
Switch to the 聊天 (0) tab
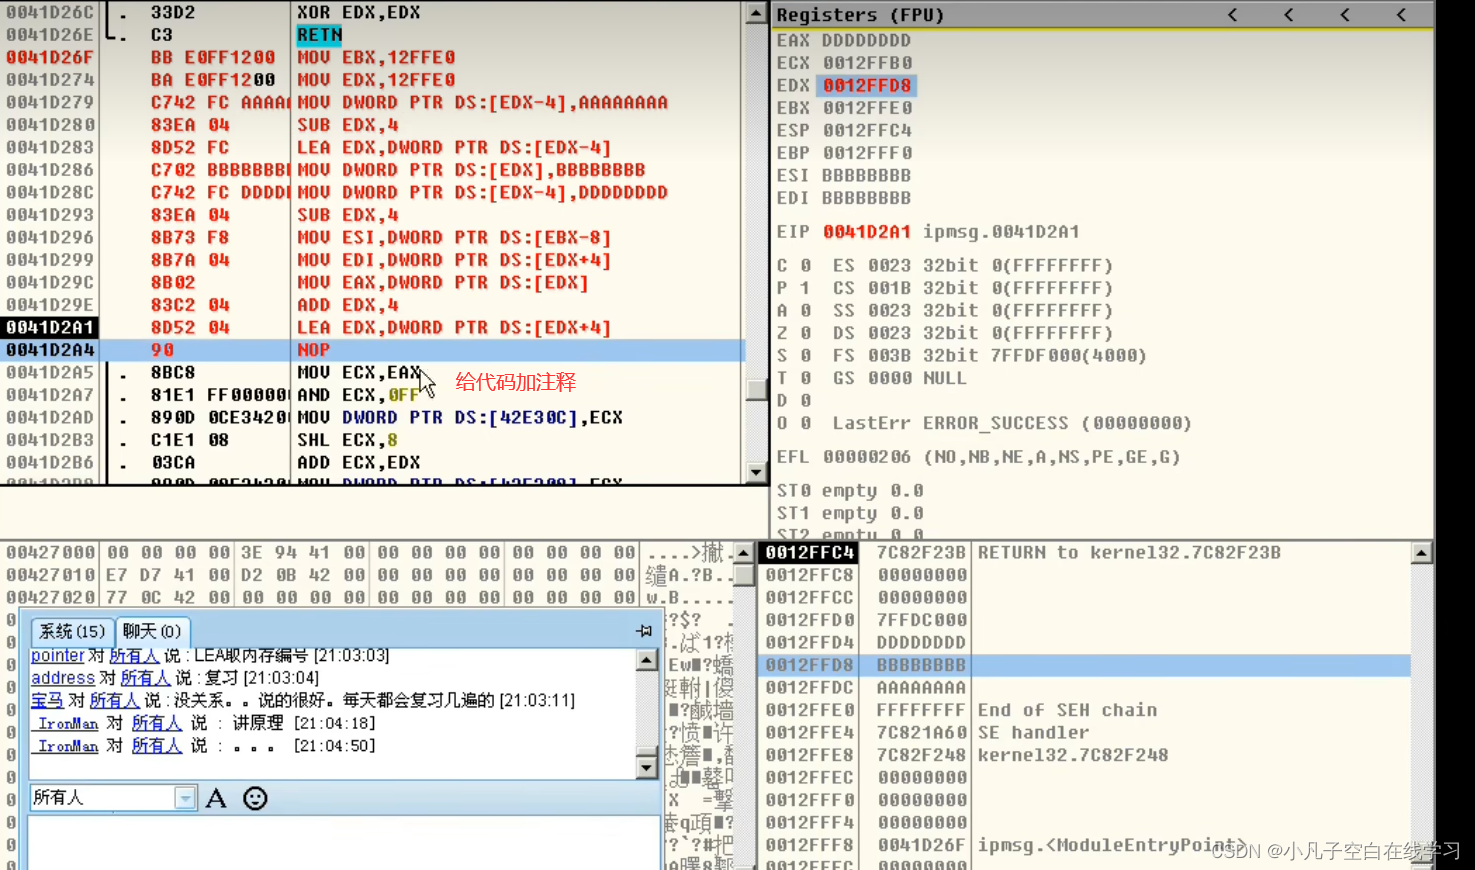click(151, 631)
